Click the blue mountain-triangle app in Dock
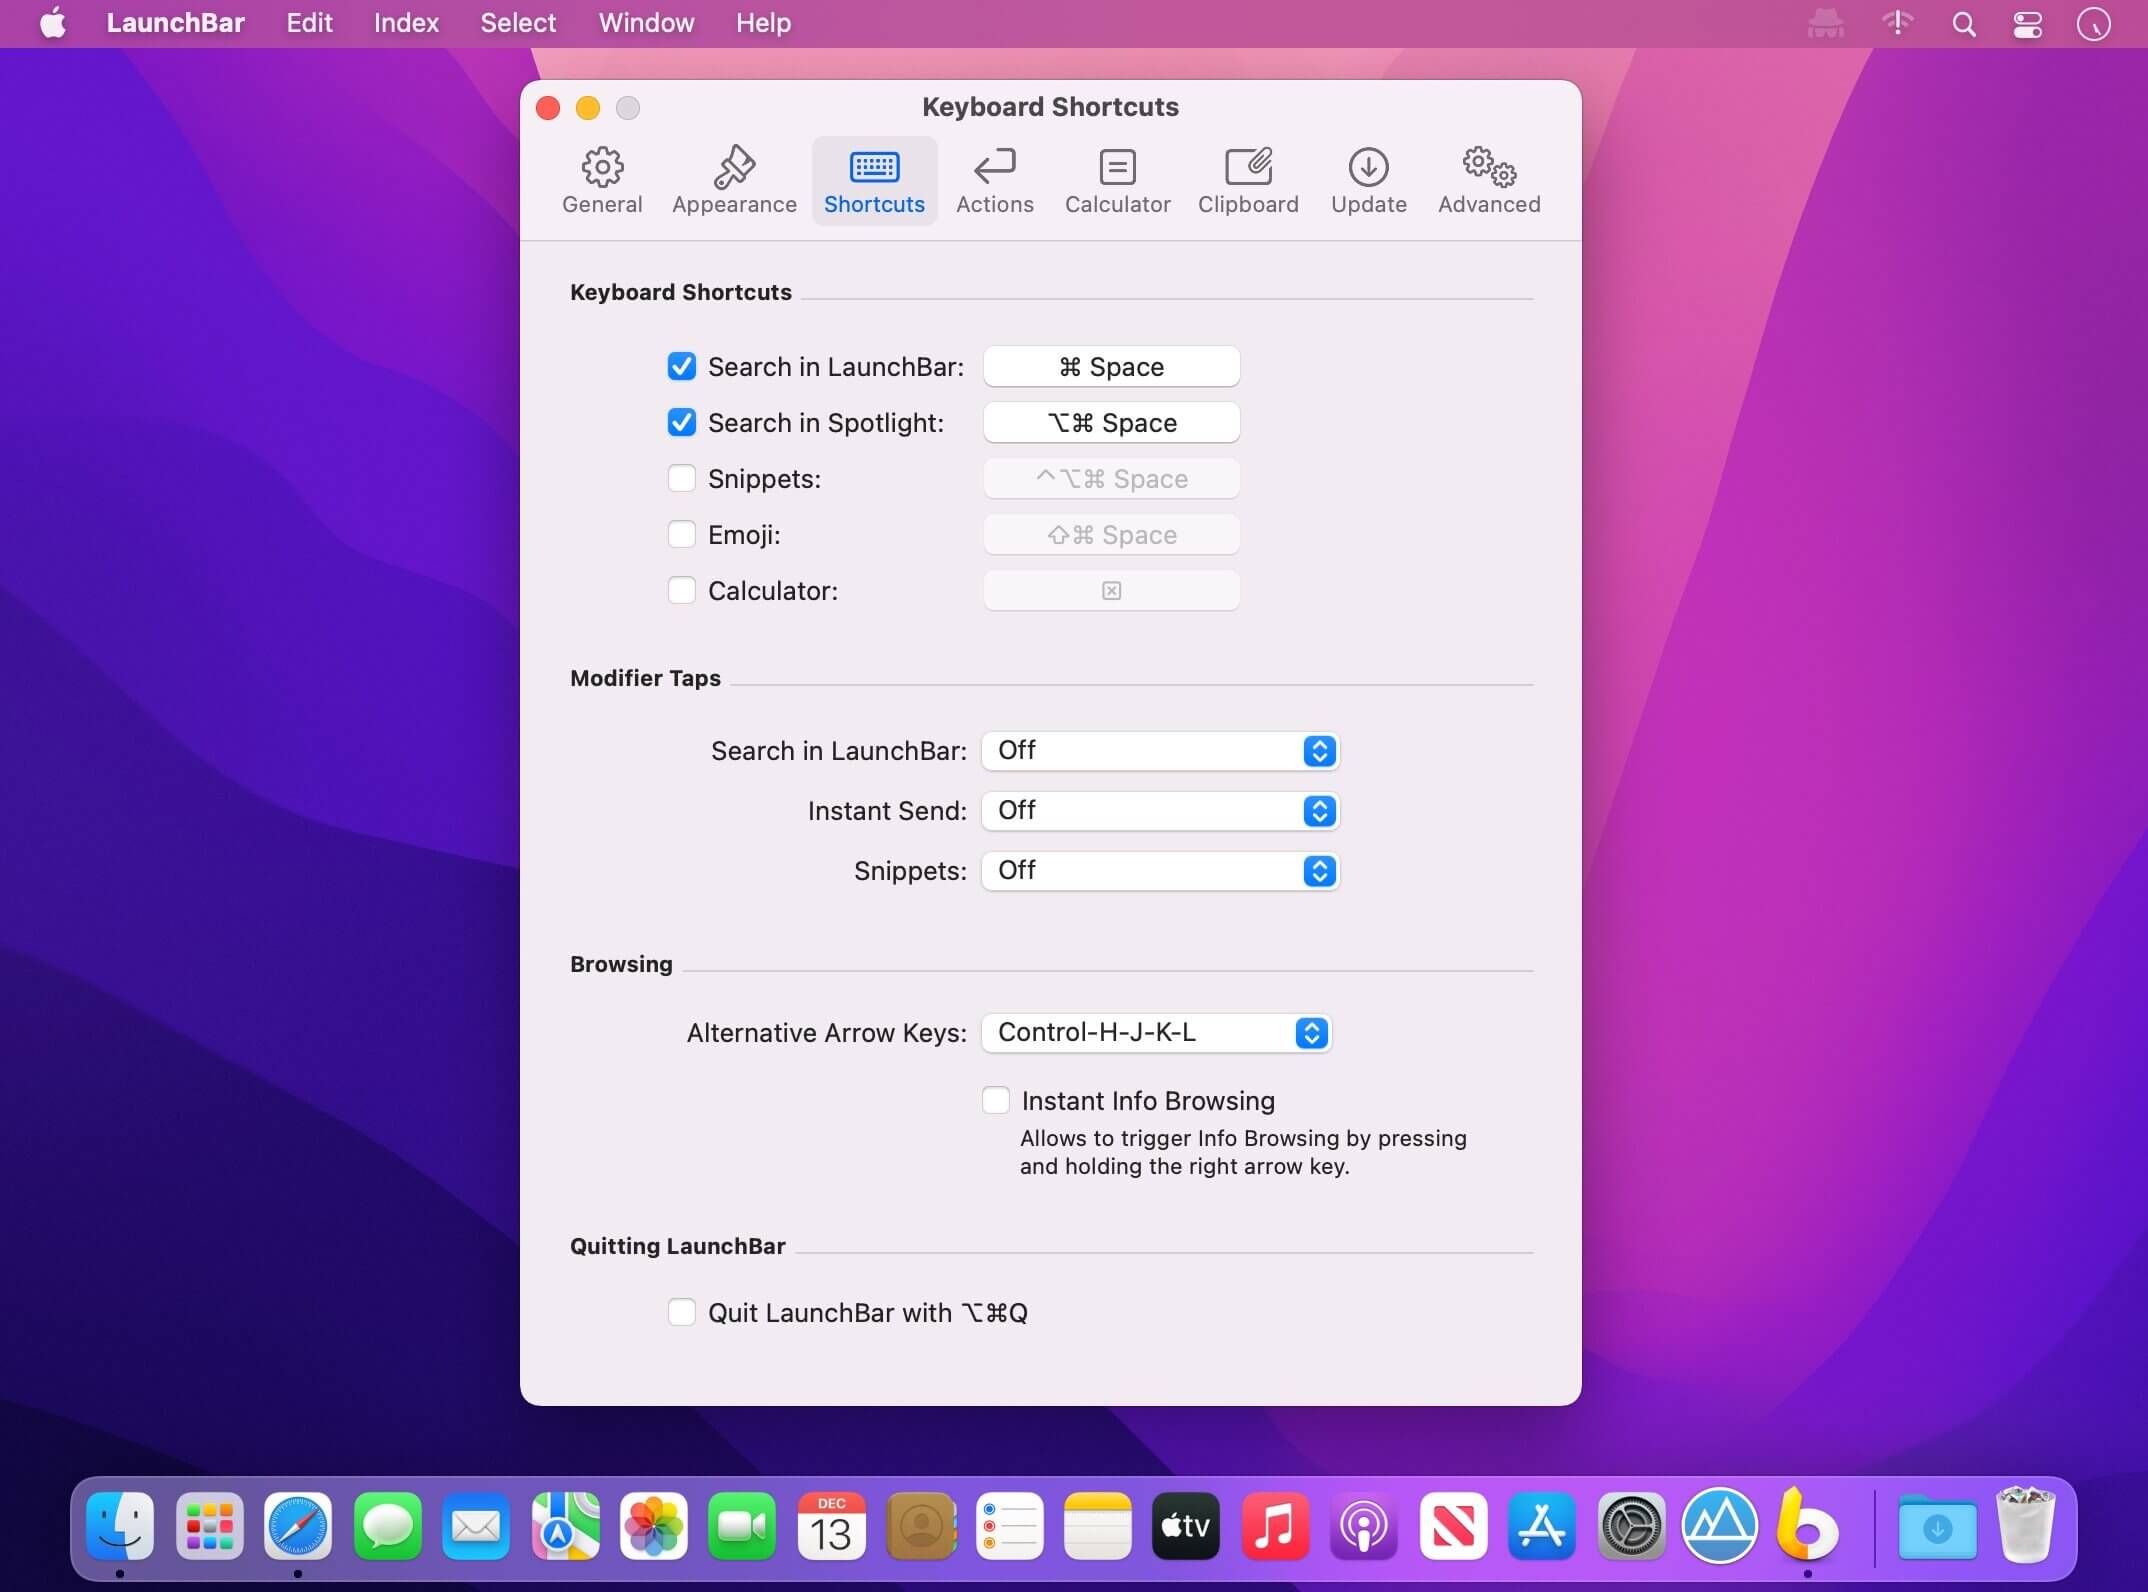The width and height of the screenshot is (2148, 1592). pos(1719,1526)
